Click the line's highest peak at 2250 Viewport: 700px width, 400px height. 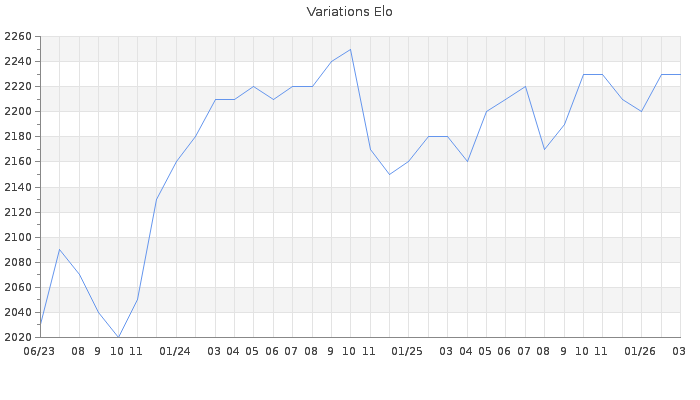tap(350, 49)
